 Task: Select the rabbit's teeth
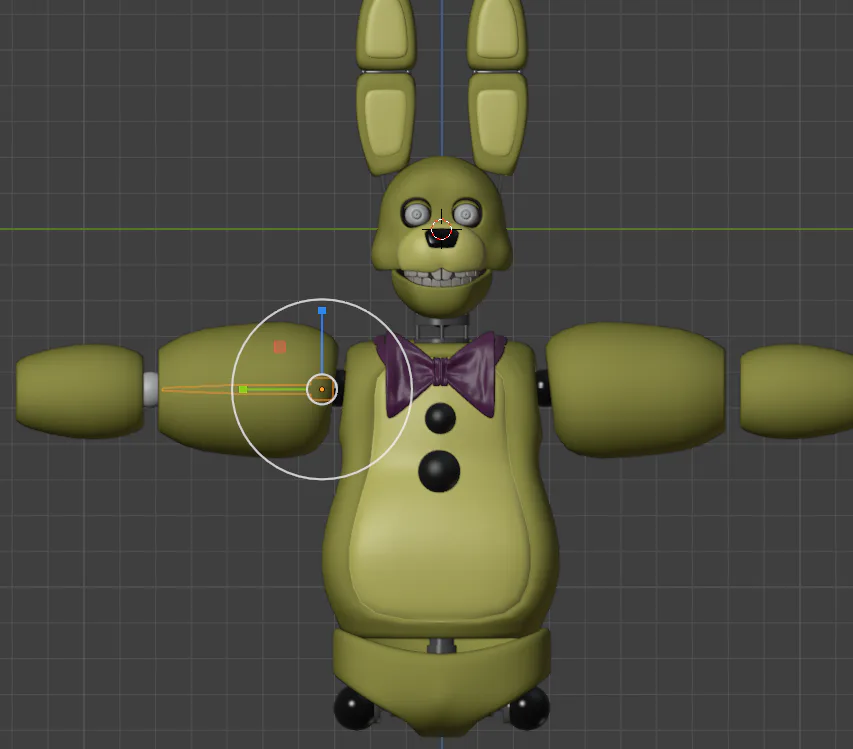(x=442, y=277)
